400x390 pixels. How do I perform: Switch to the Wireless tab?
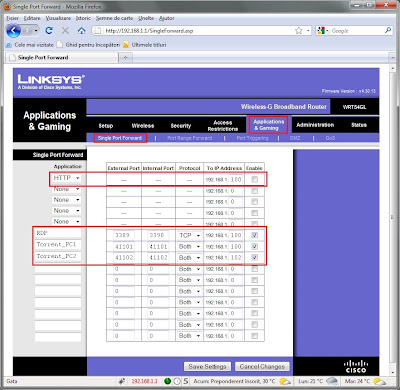coord(143,126)
